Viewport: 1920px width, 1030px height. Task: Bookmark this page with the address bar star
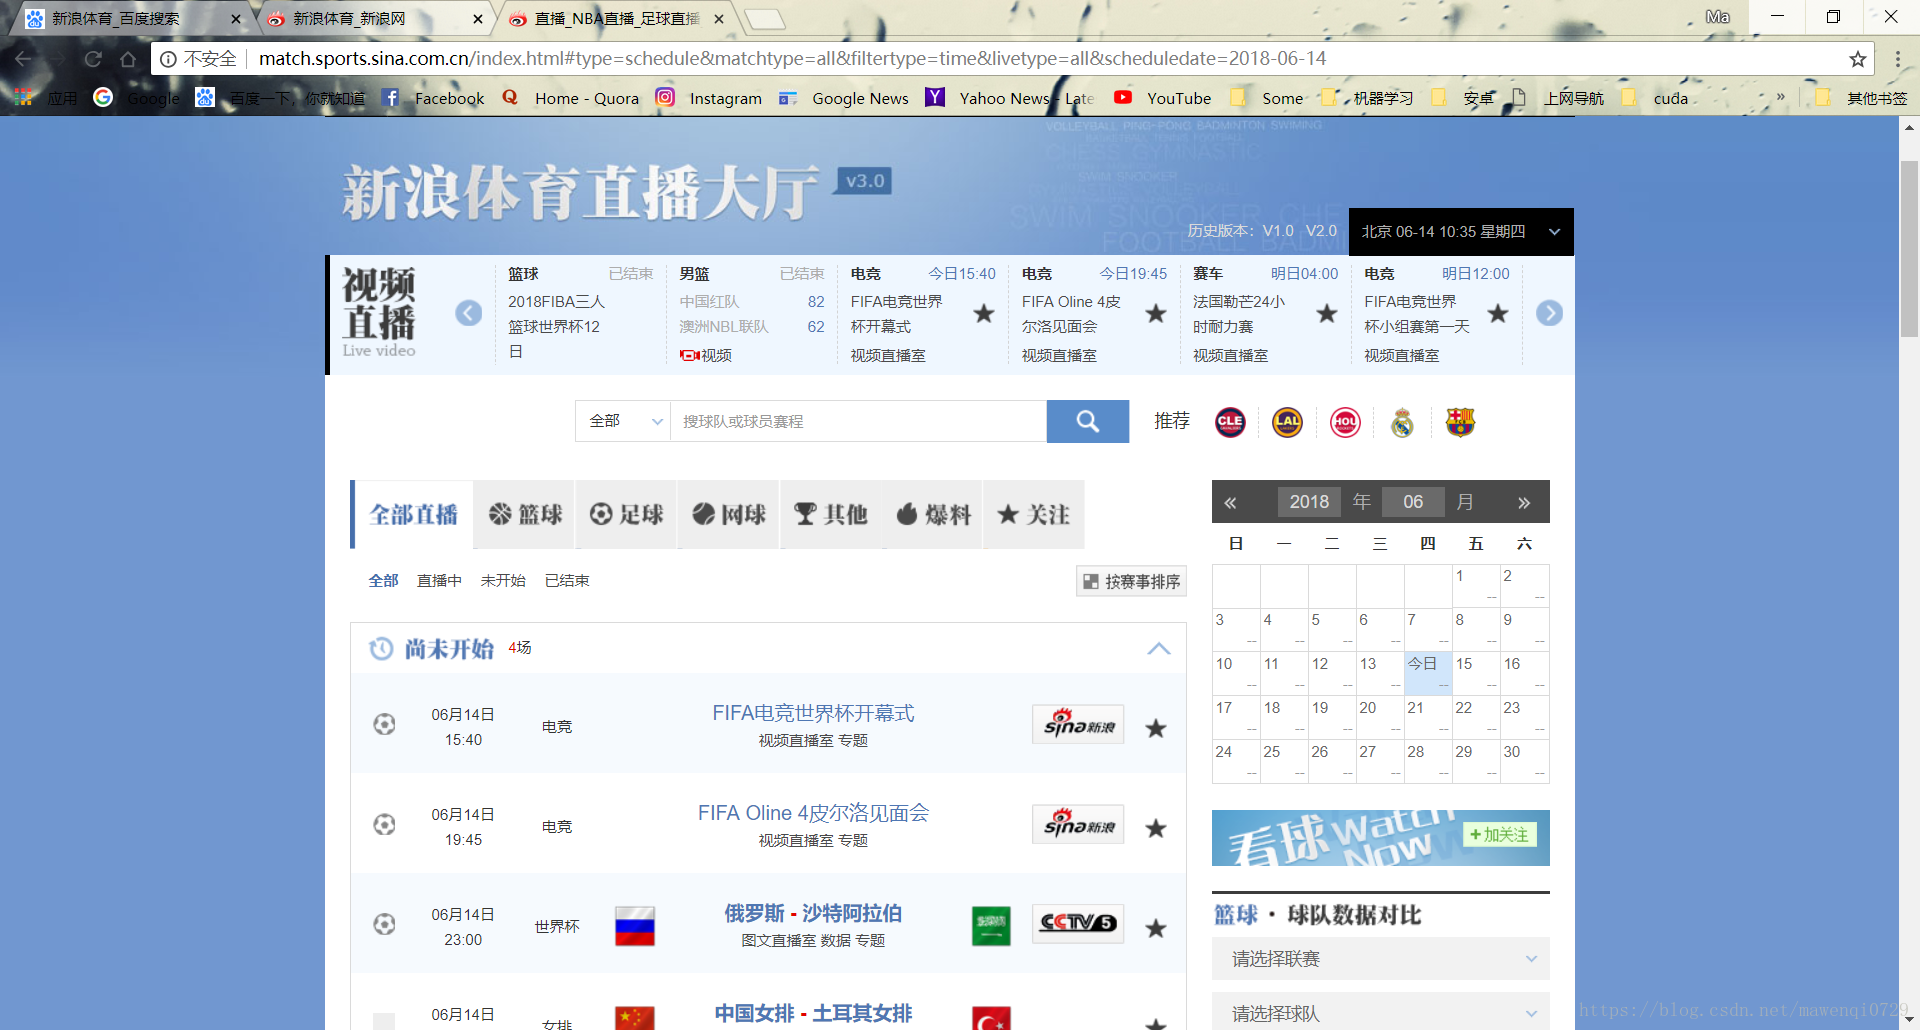point(1858,59)
